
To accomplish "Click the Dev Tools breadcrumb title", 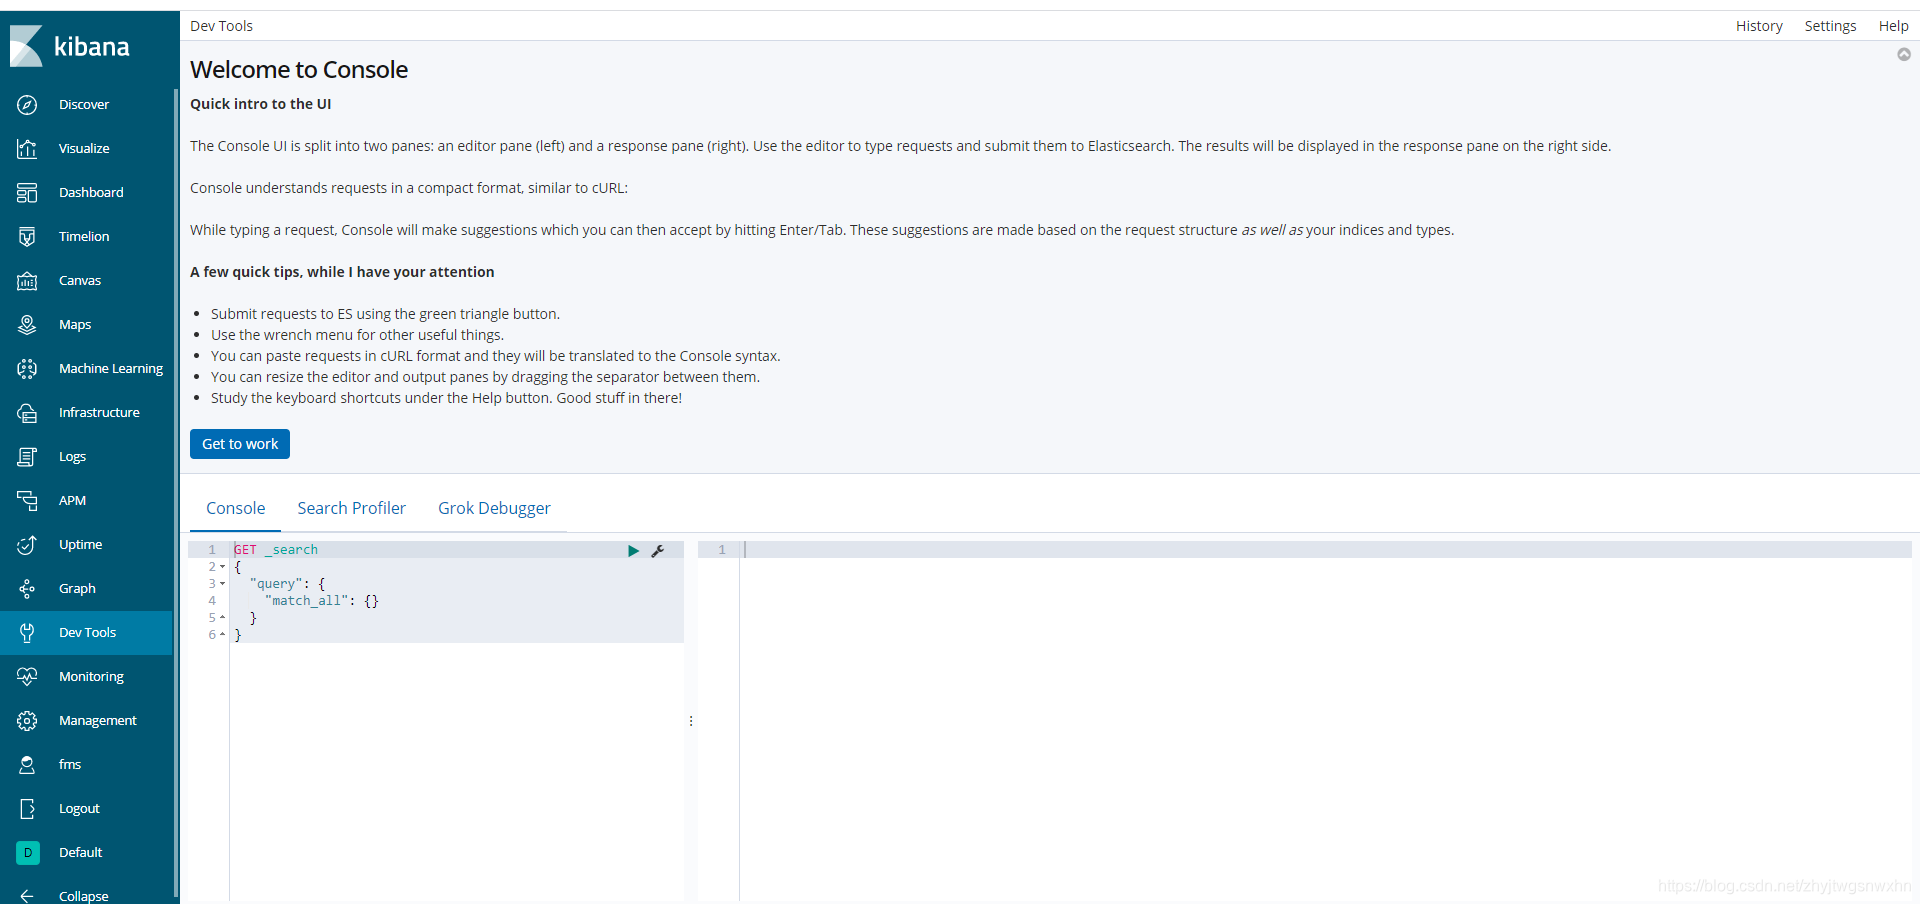I will [x=221, y=26].
